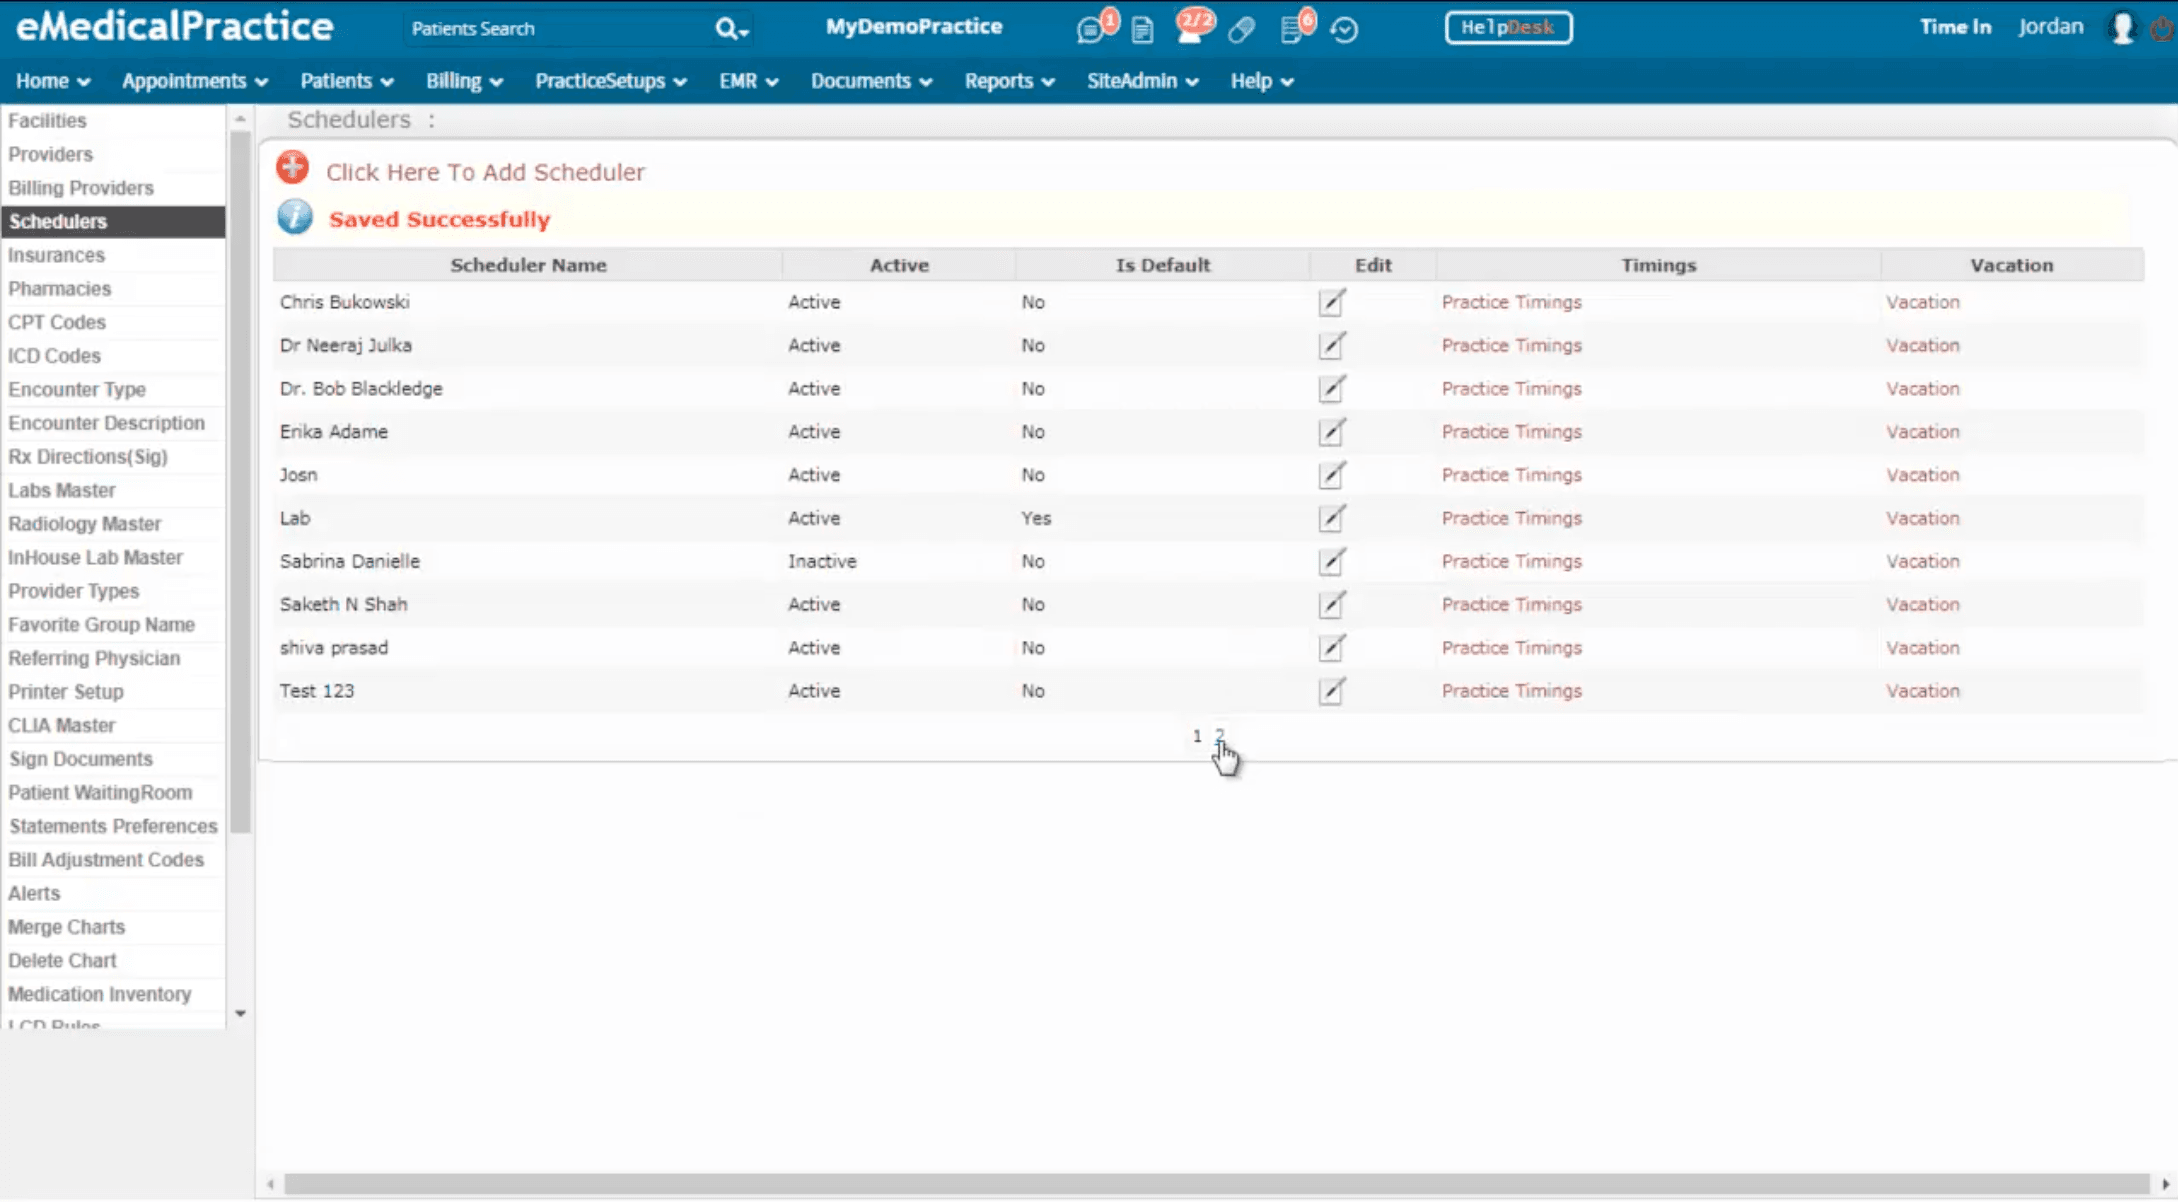
Task: Open the EMR menu
Action: (747, 81)
